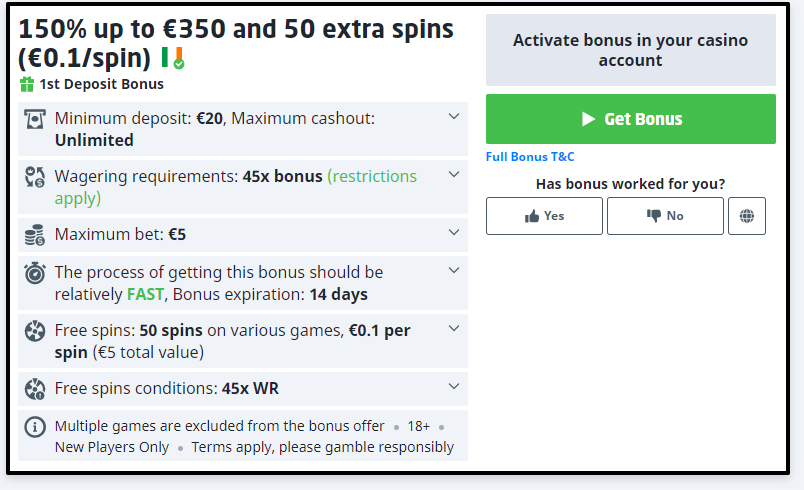Click the minimum deposit cash icon
Image resolution: width=804 pixels, height=490 pixels.
35,119
